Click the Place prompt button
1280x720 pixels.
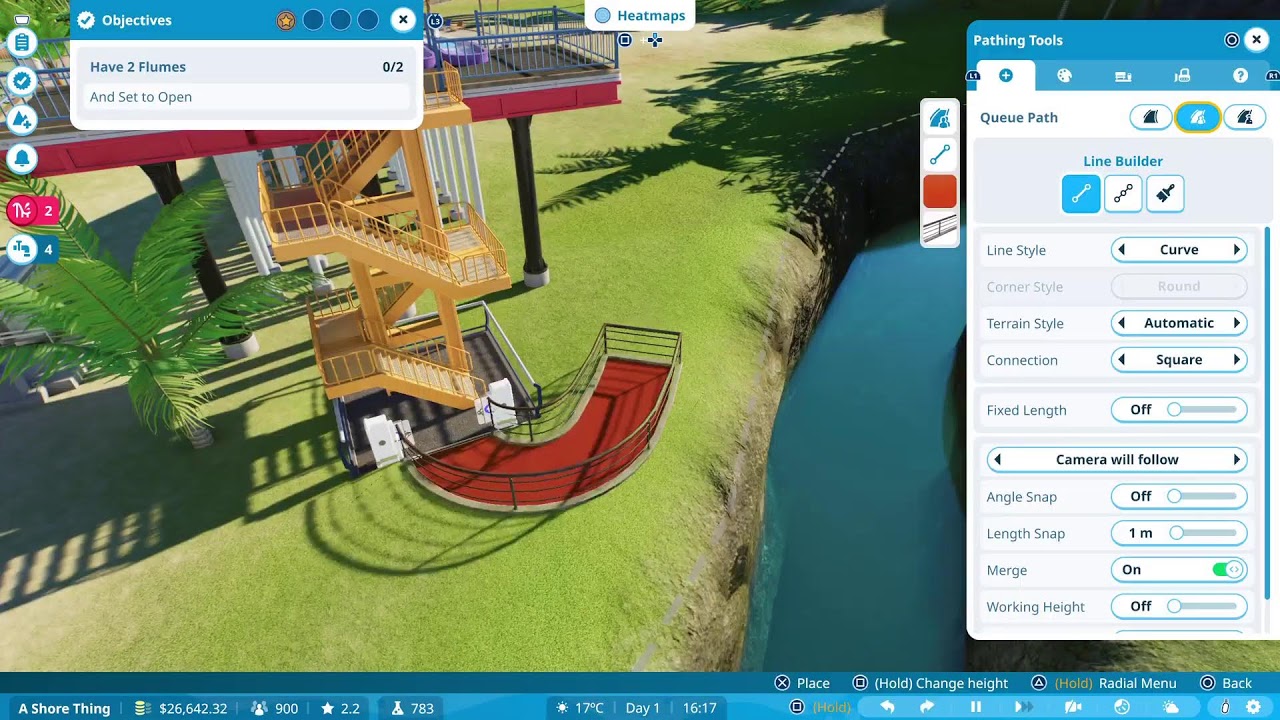click(803, 683)
